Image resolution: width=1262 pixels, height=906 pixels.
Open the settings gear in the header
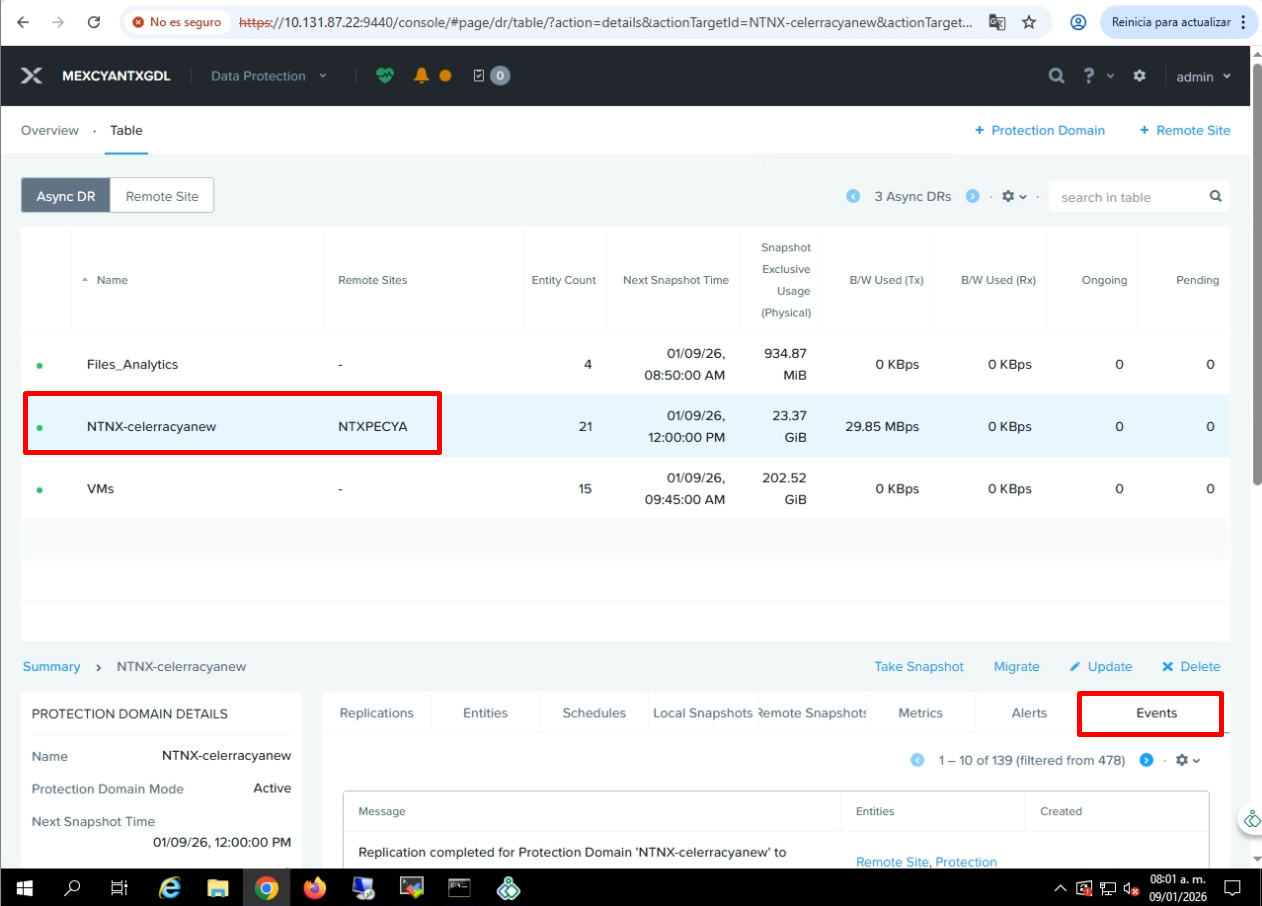pyautogui.click(x=1139, y=76)
